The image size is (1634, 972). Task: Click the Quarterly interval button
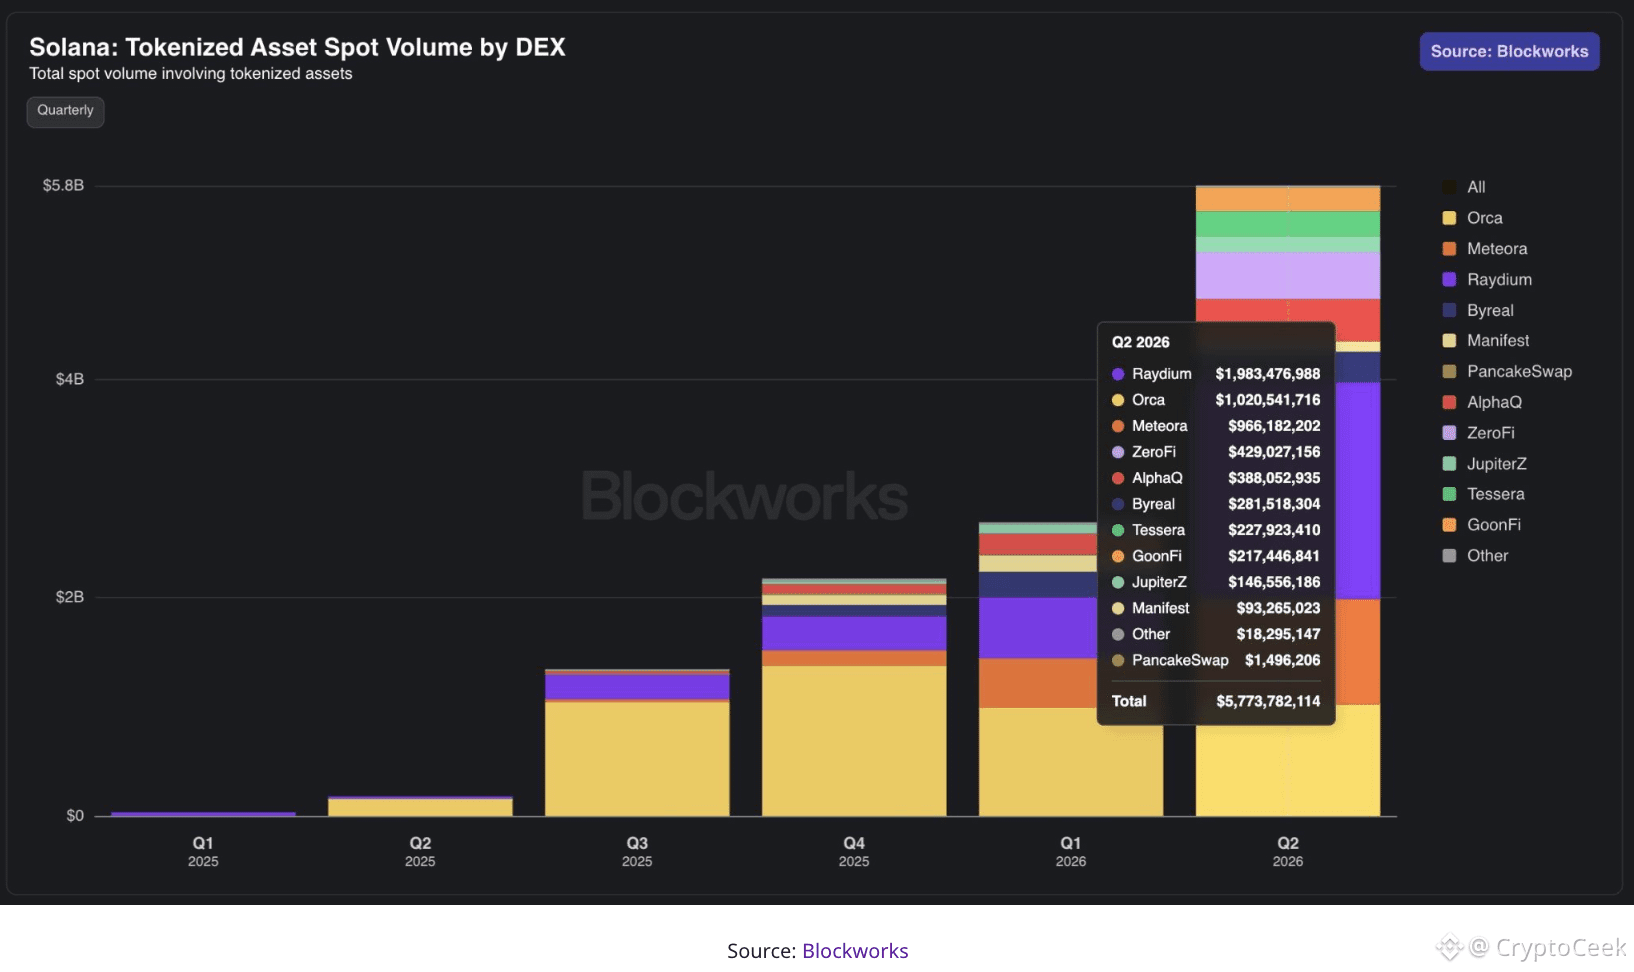point(65,111)
